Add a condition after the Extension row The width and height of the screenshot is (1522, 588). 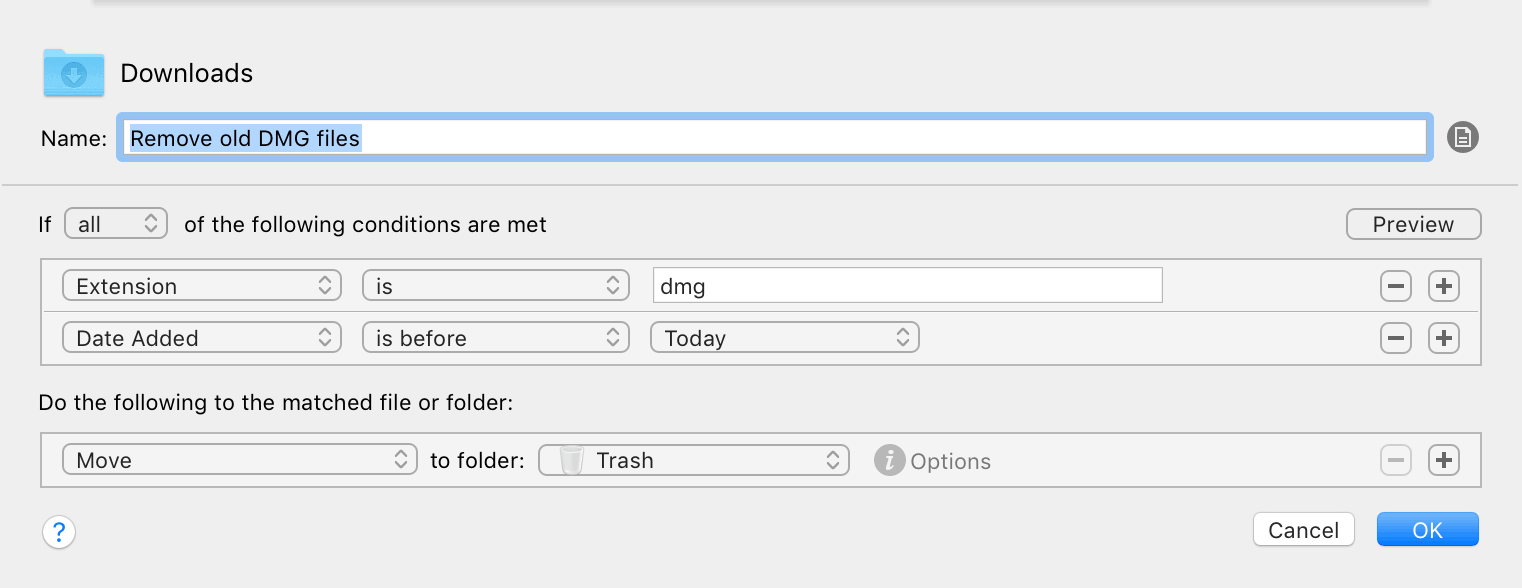[1443, 286]
